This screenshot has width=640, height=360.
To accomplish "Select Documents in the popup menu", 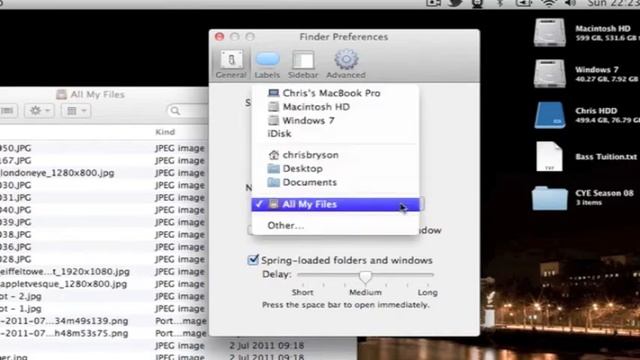I will (335, 182).
